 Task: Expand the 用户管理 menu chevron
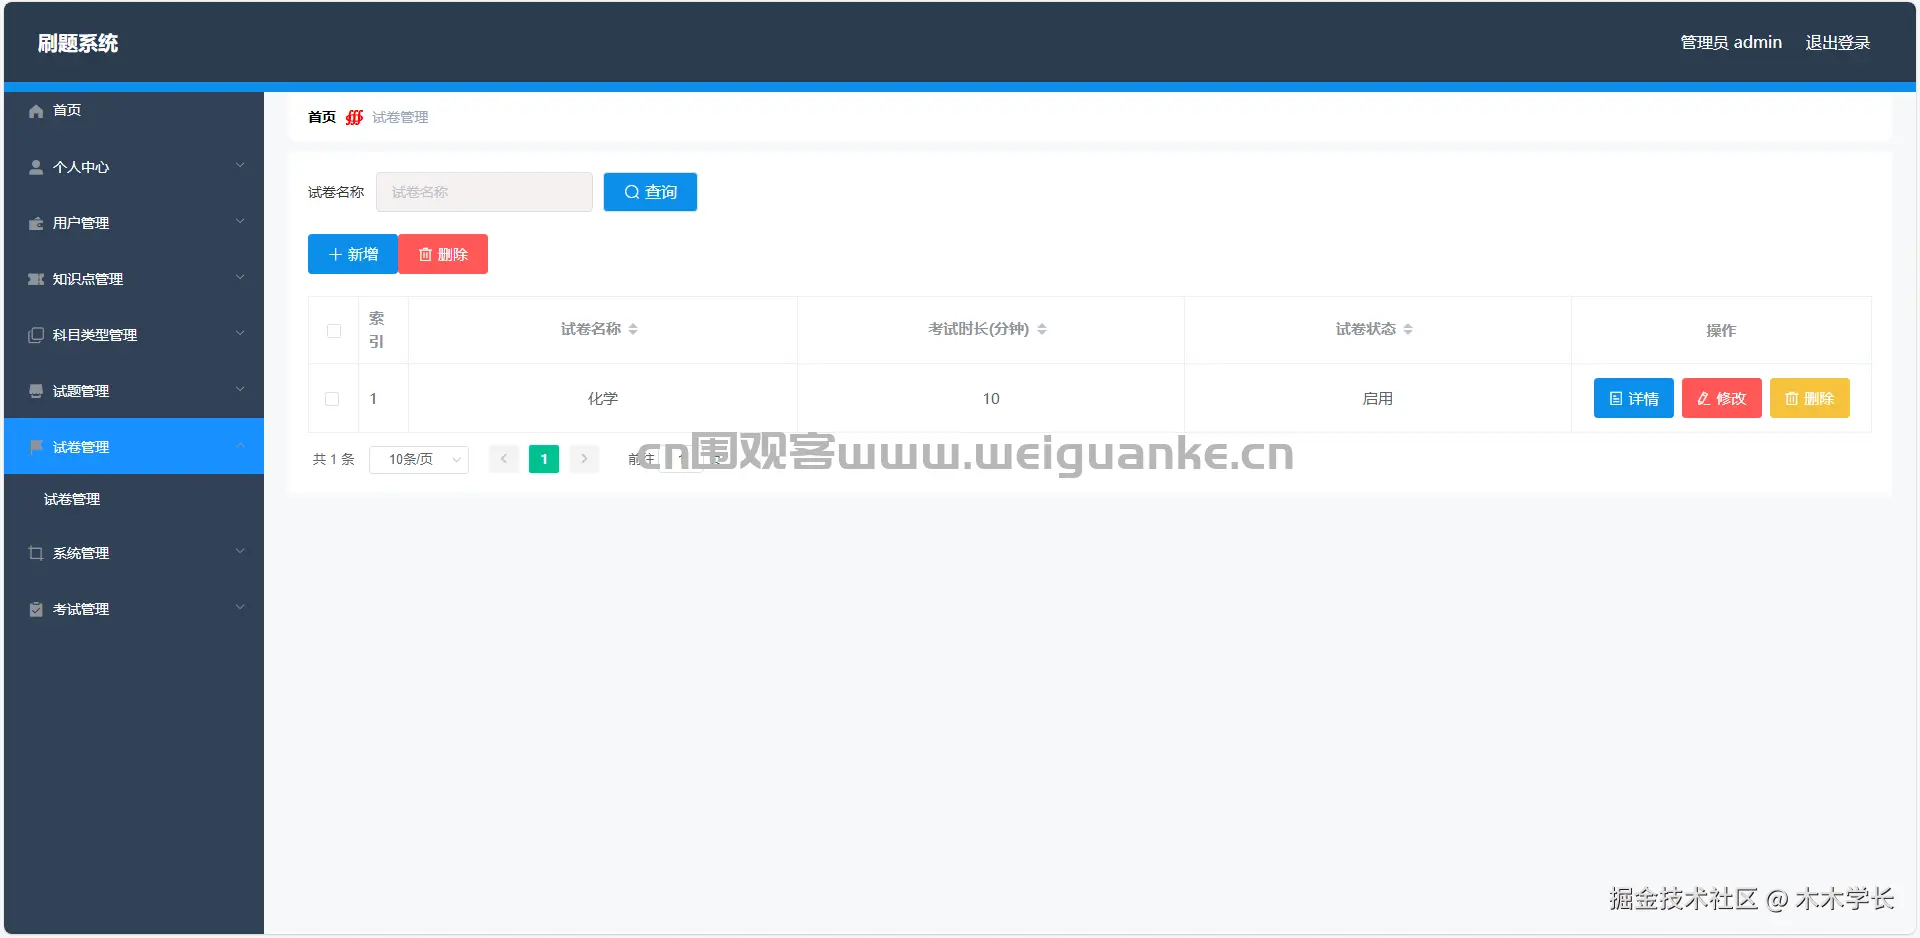pyautogui.click(x=240, y=221)
